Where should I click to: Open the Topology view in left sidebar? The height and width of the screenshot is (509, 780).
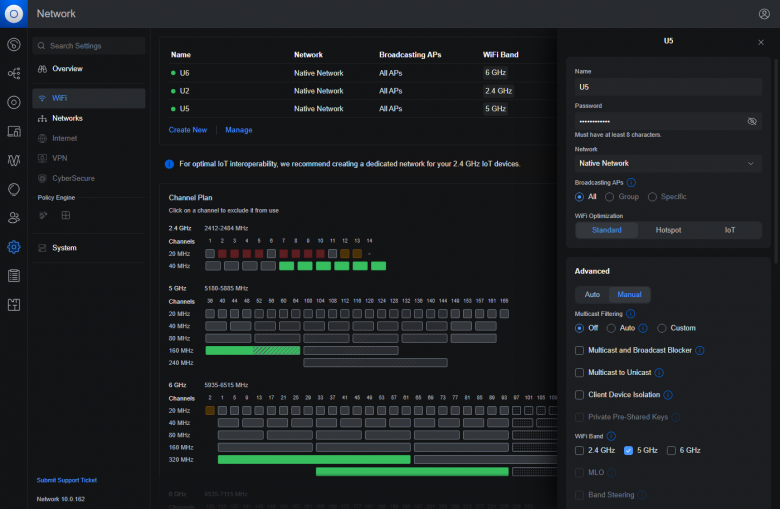(x=14, y=73)
